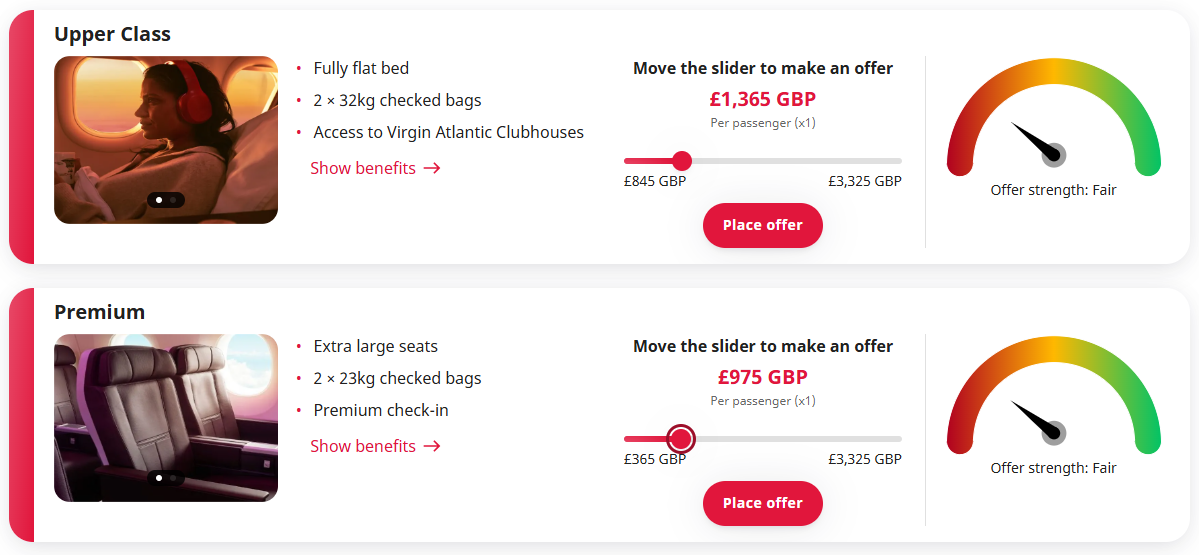The image size is (1199, 555).
Task: Click the Premium offer slider handle
Action: (681, 439)
